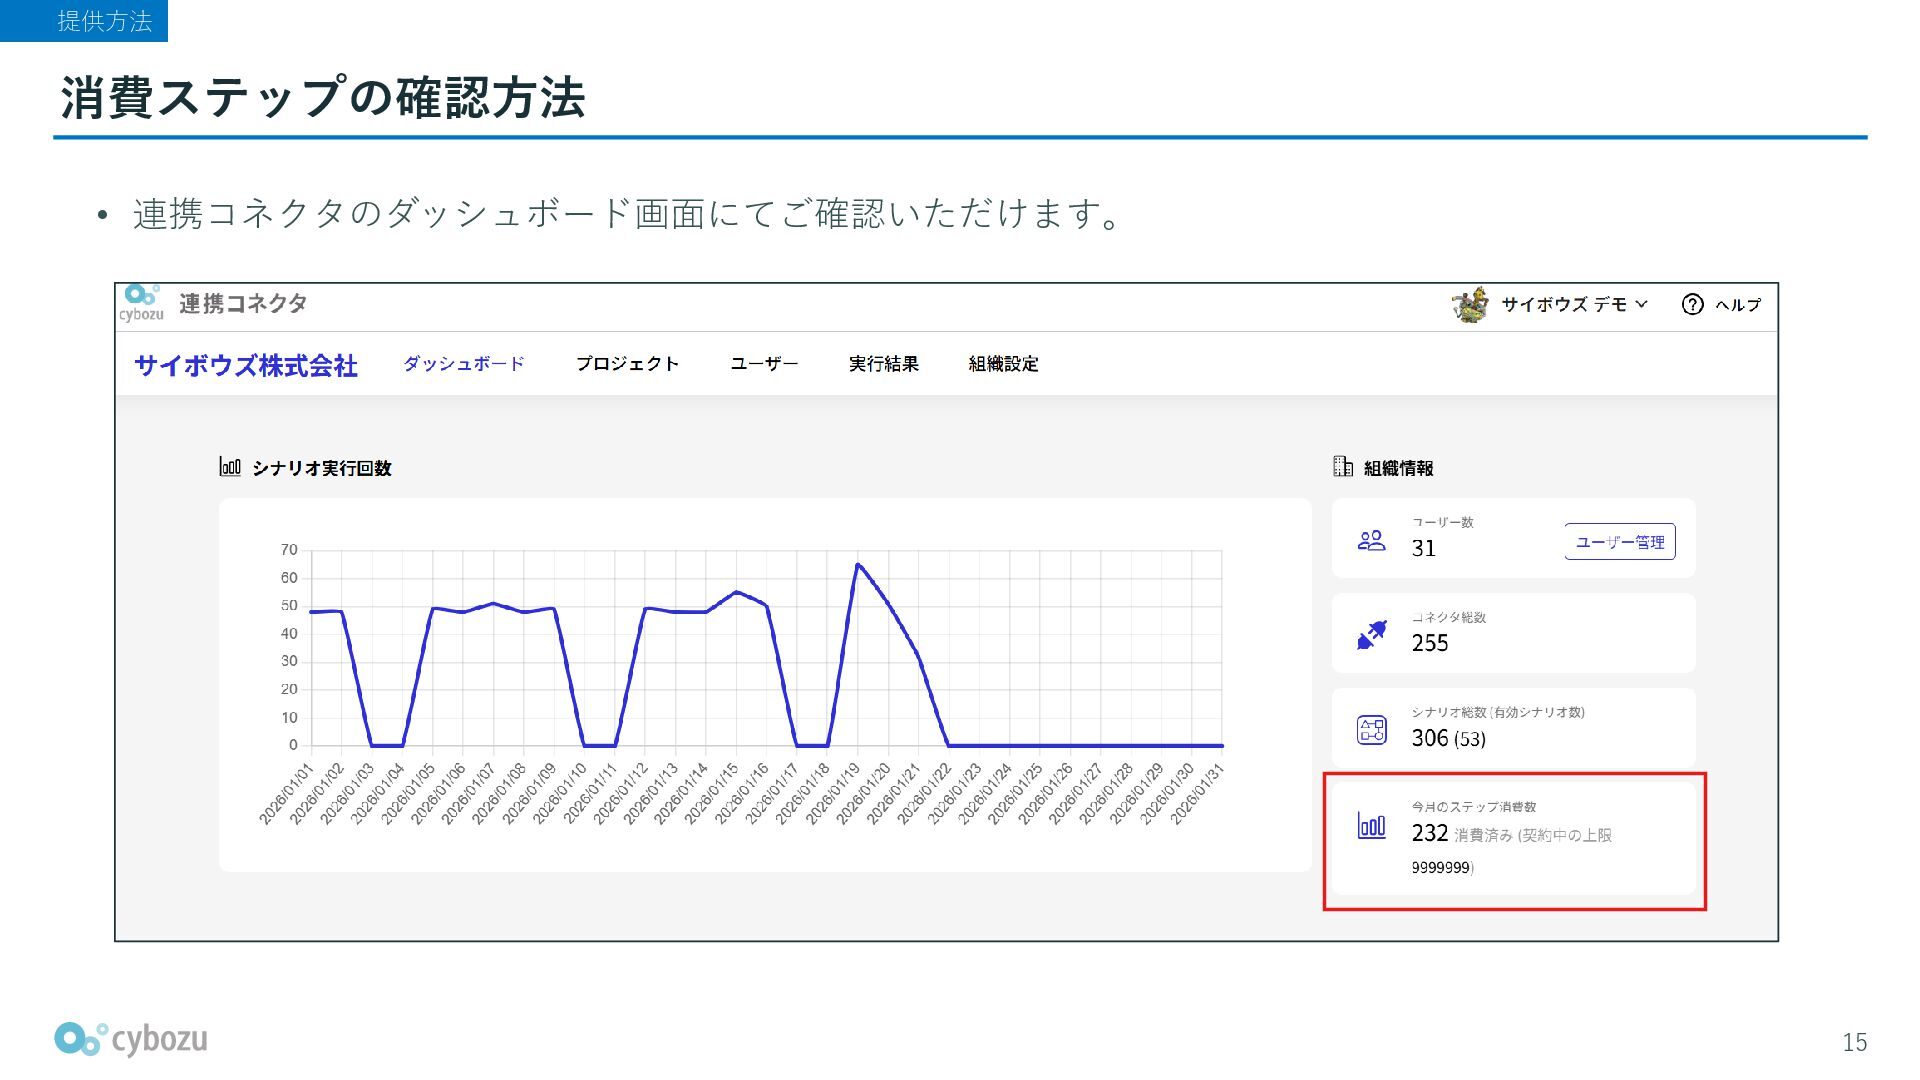
Task: Open the ダッシュボード tab
Action: [x=464, y=364]
